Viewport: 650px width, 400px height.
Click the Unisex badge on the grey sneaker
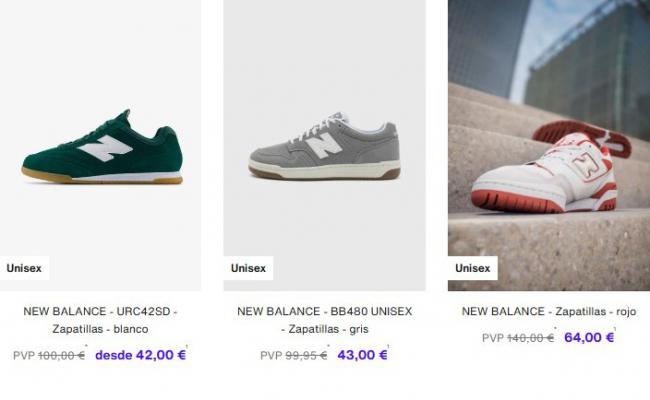click(248, 268)
